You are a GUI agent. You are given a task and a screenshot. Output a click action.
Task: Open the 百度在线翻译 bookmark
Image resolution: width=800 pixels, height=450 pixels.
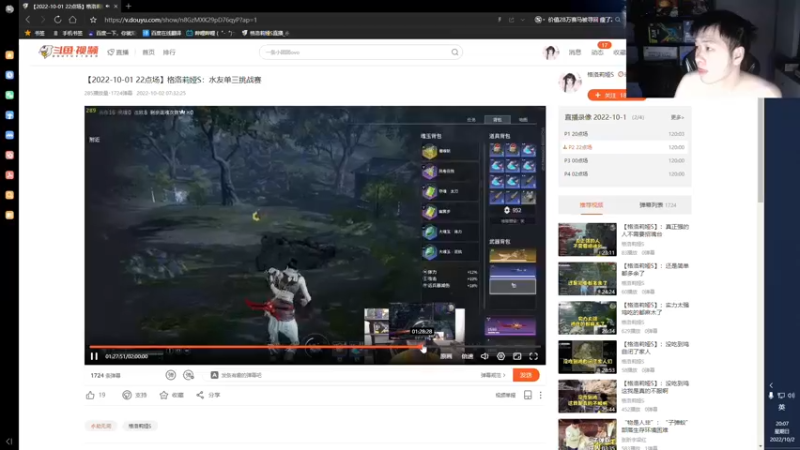(x=162, y=33)
